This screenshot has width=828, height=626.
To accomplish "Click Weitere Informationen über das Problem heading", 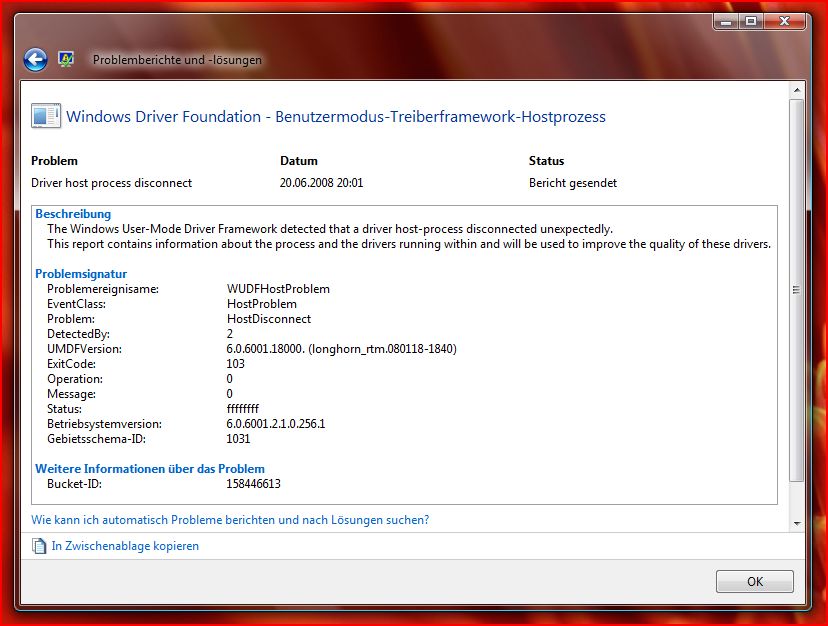I will 149,469.
